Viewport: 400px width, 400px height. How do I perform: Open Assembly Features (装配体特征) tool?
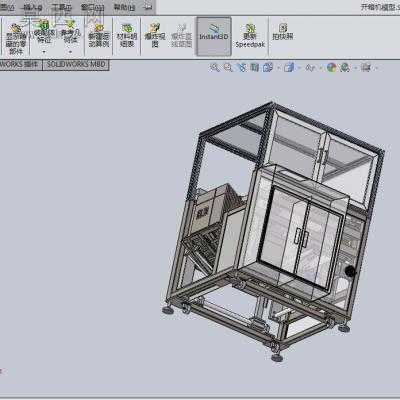pyautogui.click(x=44, y=33)
